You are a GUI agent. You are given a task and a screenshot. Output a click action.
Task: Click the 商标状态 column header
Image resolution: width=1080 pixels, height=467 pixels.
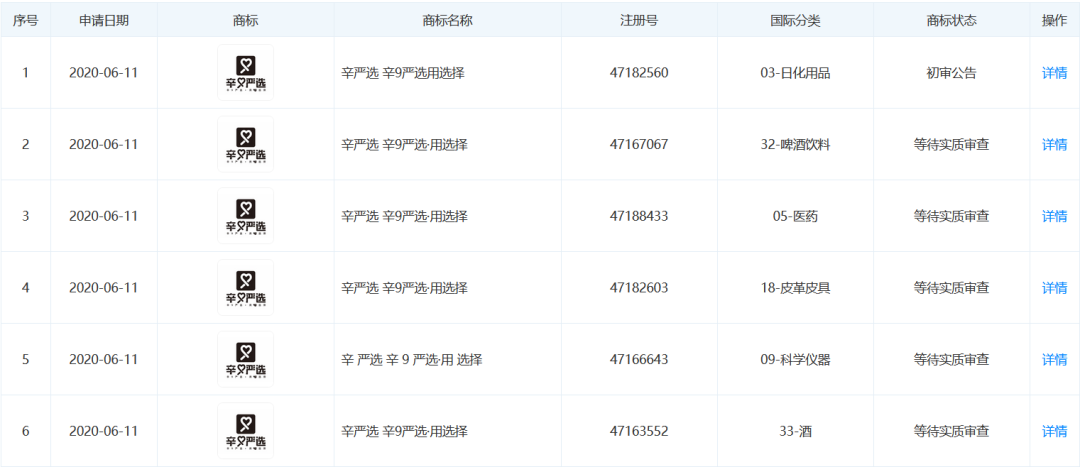tap(951, 20)
